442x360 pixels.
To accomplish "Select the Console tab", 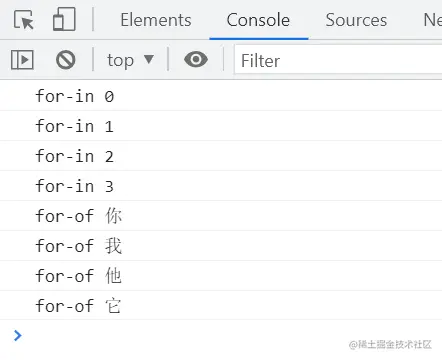I will click(258, 20).
